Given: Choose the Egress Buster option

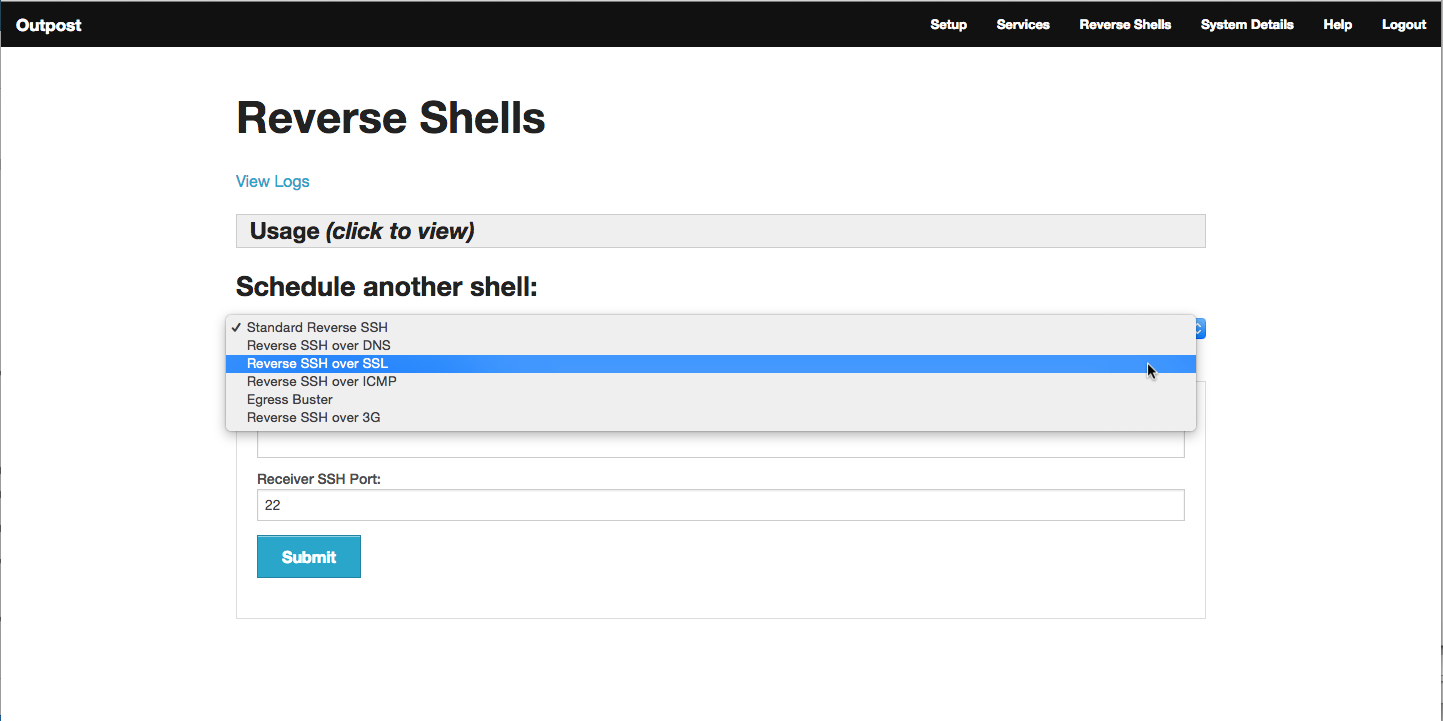Looking at the screenshot, I should tap(290, 400).
